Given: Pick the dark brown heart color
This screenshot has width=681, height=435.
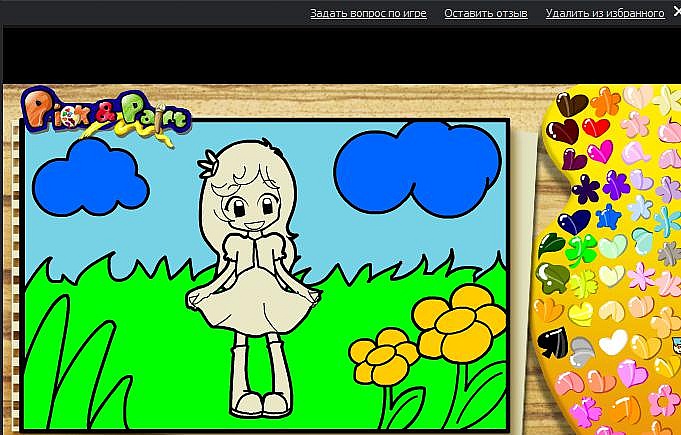Looking at the screenshot, I should [571, 104].
